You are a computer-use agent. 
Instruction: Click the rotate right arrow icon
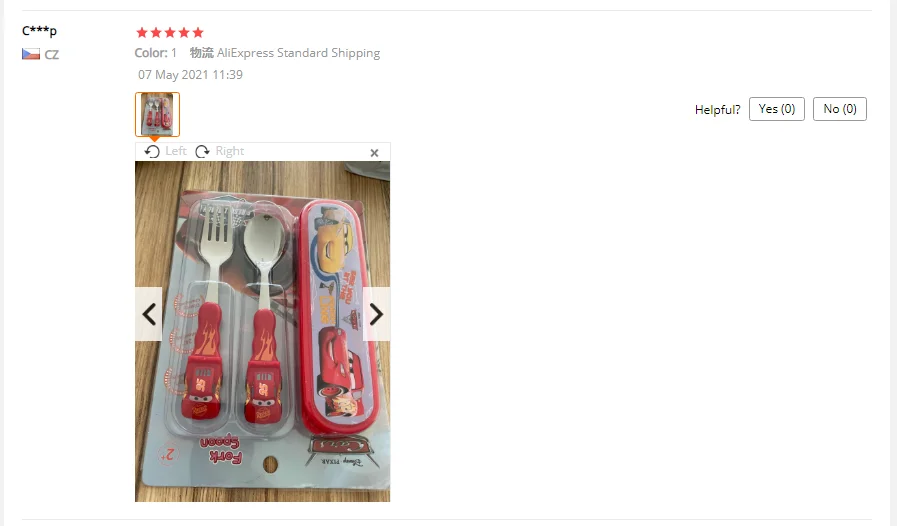(x=202, y=151)
